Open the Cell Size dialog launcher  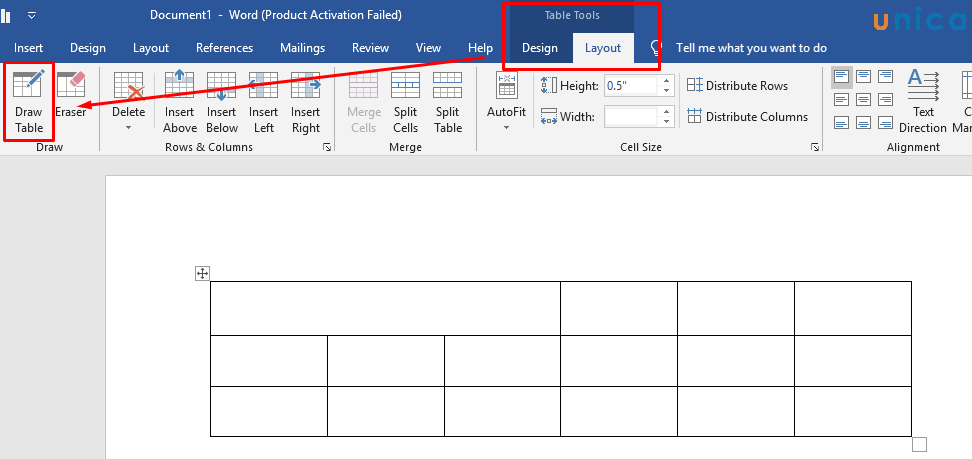coord(815,147)
